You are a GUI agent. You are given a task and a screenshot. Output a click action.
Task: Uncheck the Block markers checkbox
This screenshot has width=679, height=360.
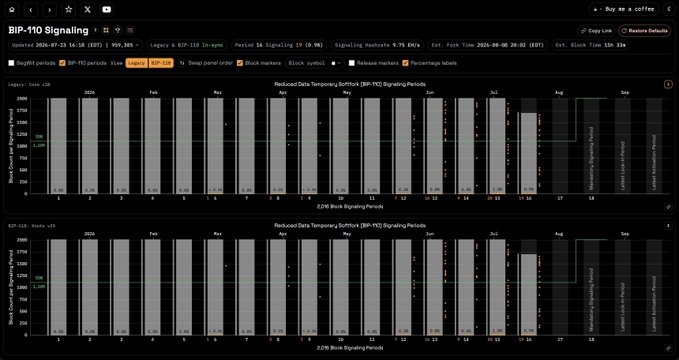pos(240,63)
